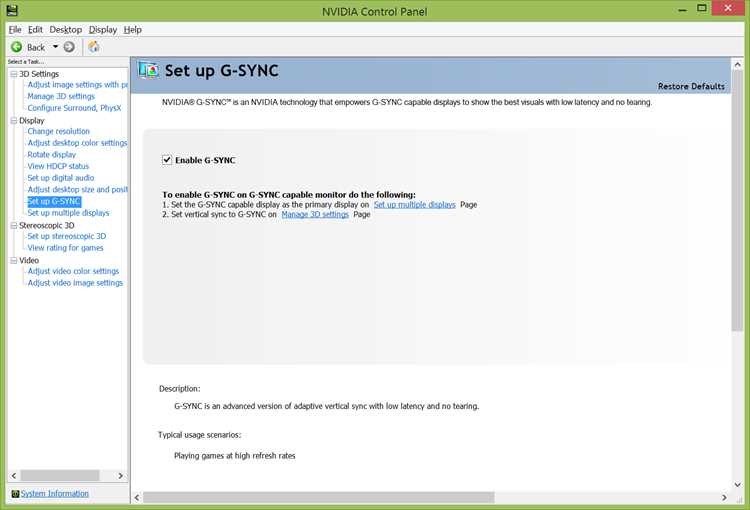The height and width of the screenshot is (510, 750).
Task: Click the Stereoscopic 3D category label
Action: tap(46, 225)
